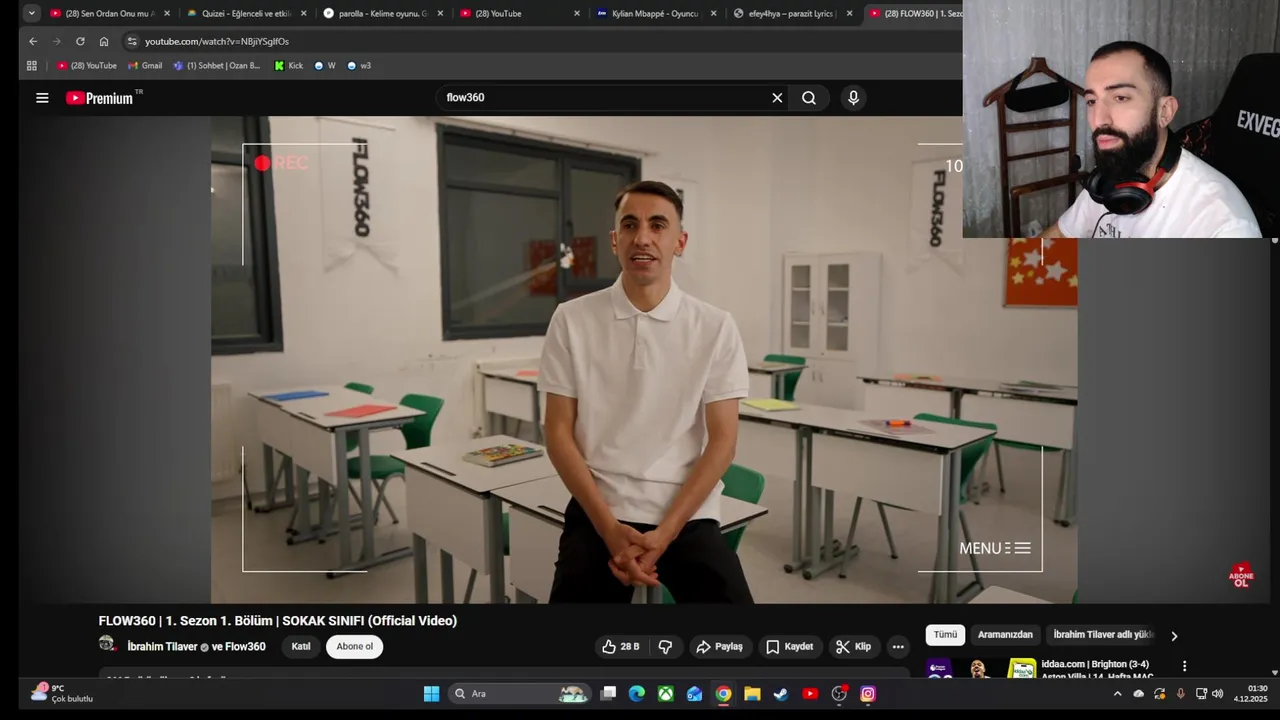The image size is (1280, 720).
Task: Open File Explorer from the taskbar
Action: (752, 694)
